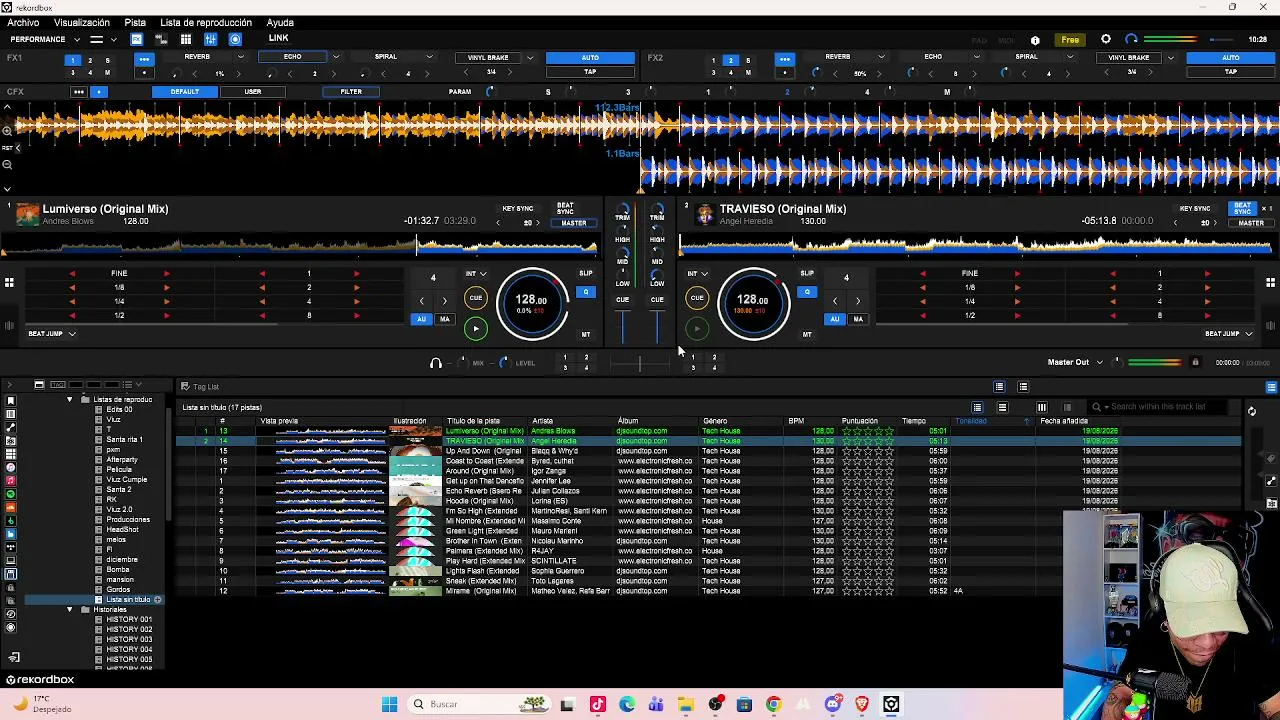Enable MT master tempo on deck 2
This screenshot has height=720, width=1280.
807,334
